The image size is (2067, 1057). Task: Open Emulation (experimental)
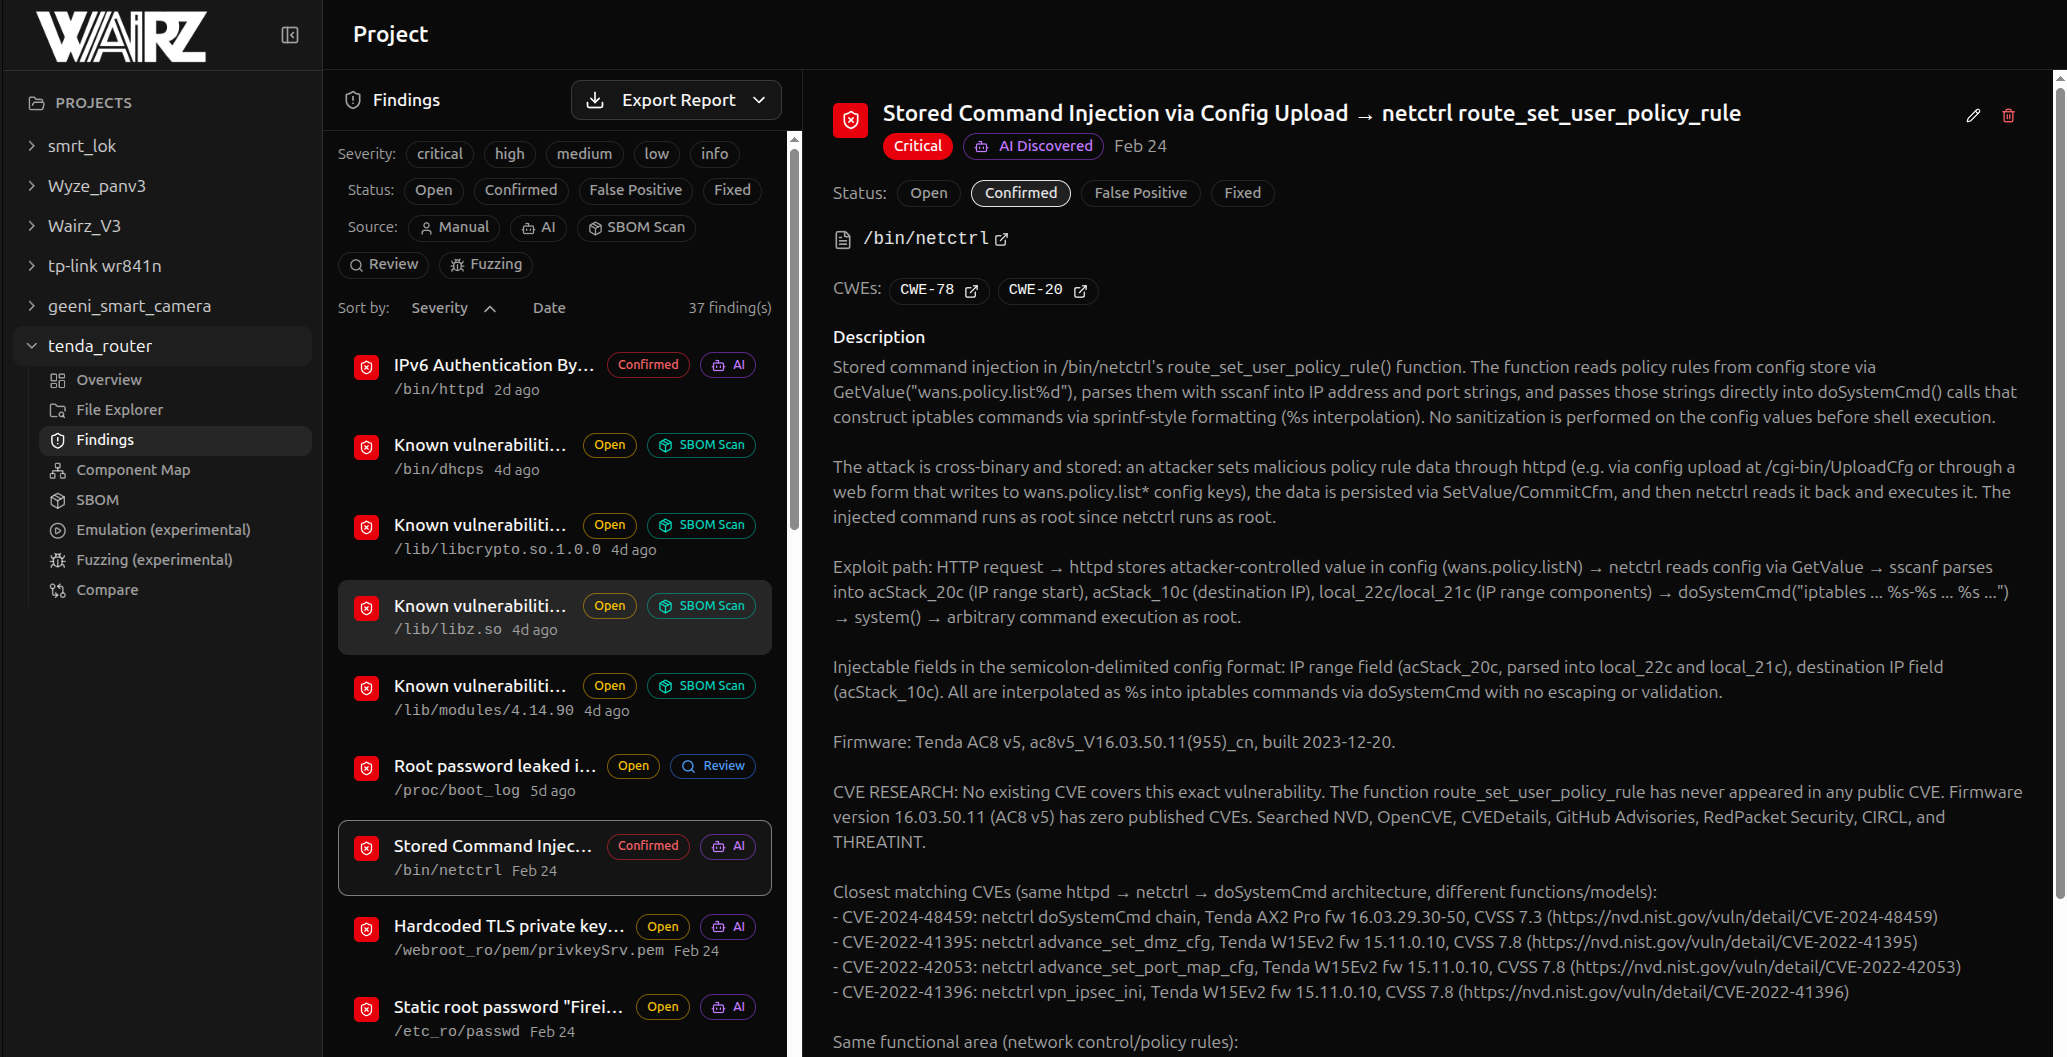coord(175,530)
